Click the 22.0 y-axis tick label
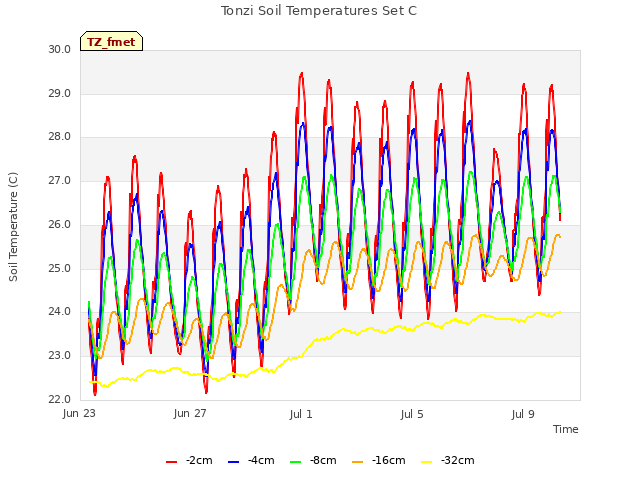This screenshot has height=480, width=640. click(x=60, y=399)
